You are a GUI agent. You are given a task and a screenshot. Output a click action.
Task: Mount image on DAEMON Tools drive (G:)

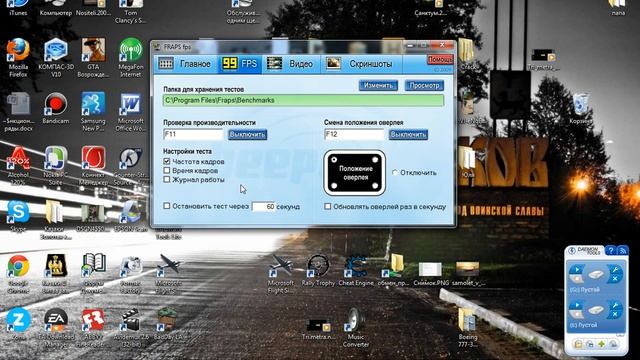[576, 270]
